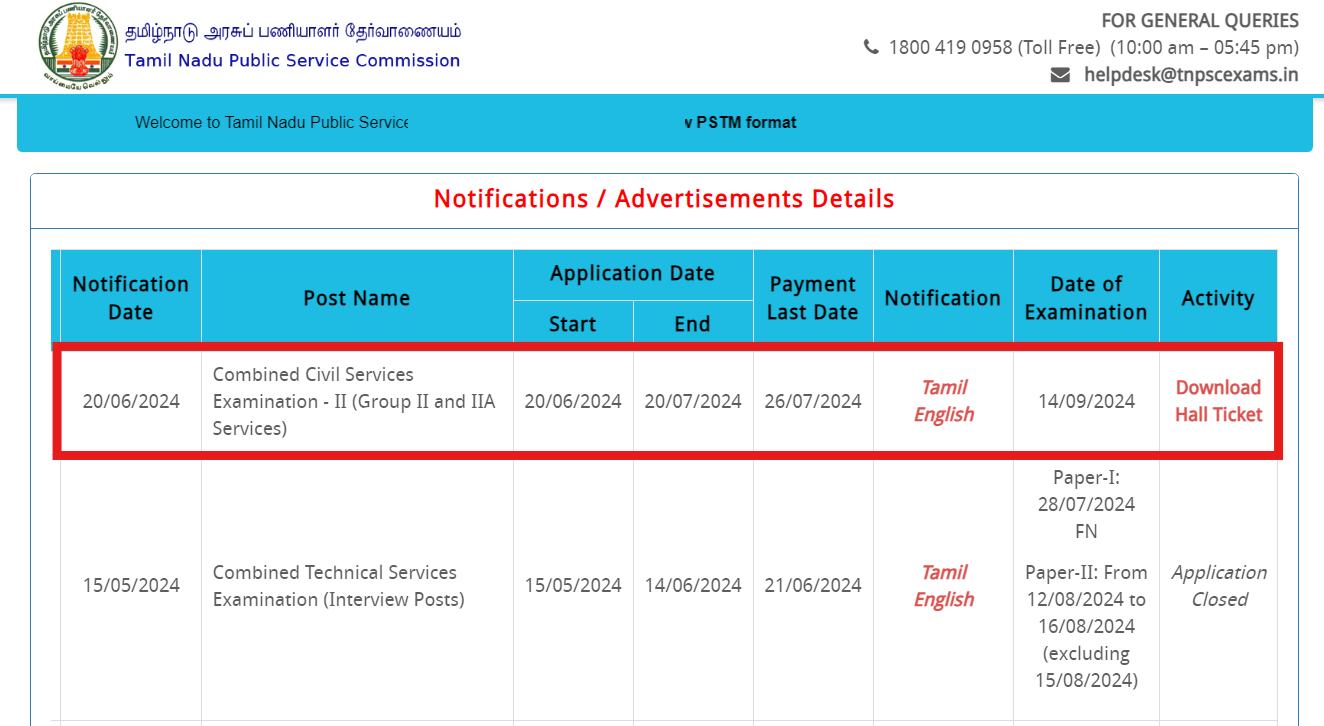The height and width of the screenshot is (726, 1324).
Task: Download Hall Ticket for Group II Examination
Action: [1217, 401]
